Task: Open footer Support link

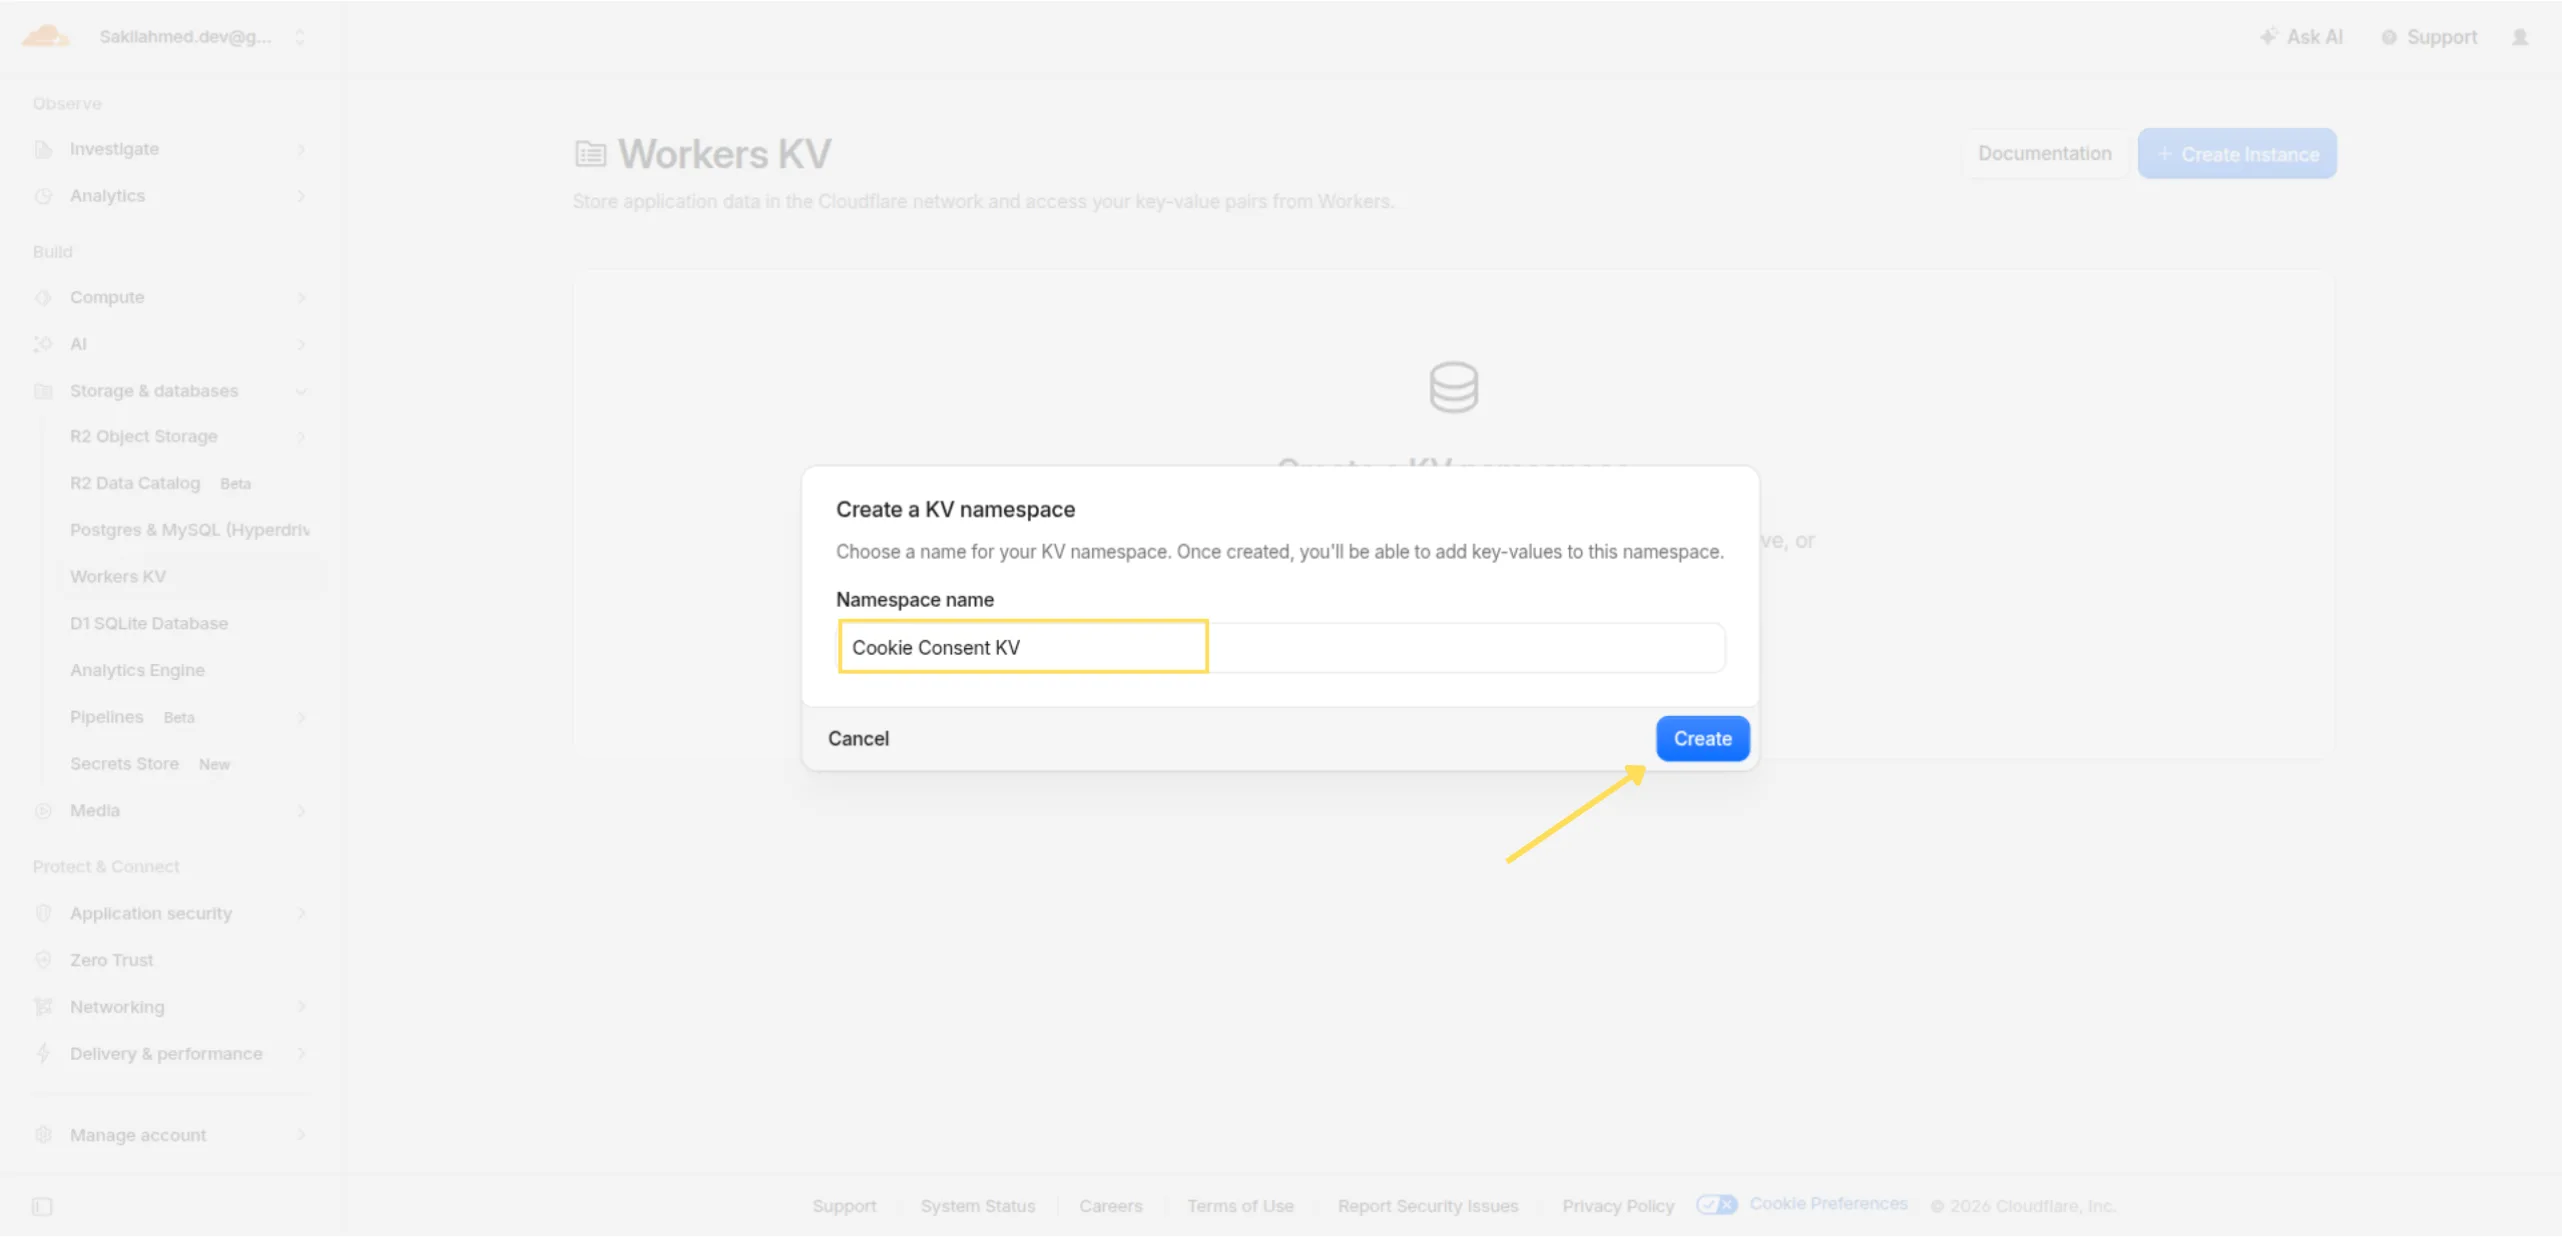Action: [x=844, y=1206]
